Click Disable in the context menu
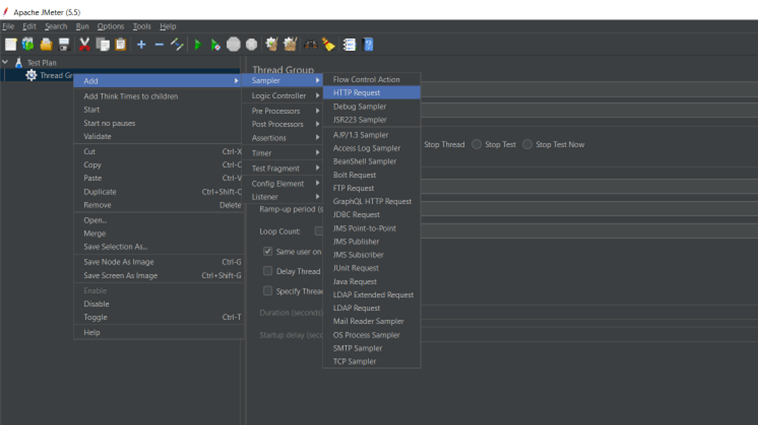This screenshot has height=425, width=758. pos(158,304)
